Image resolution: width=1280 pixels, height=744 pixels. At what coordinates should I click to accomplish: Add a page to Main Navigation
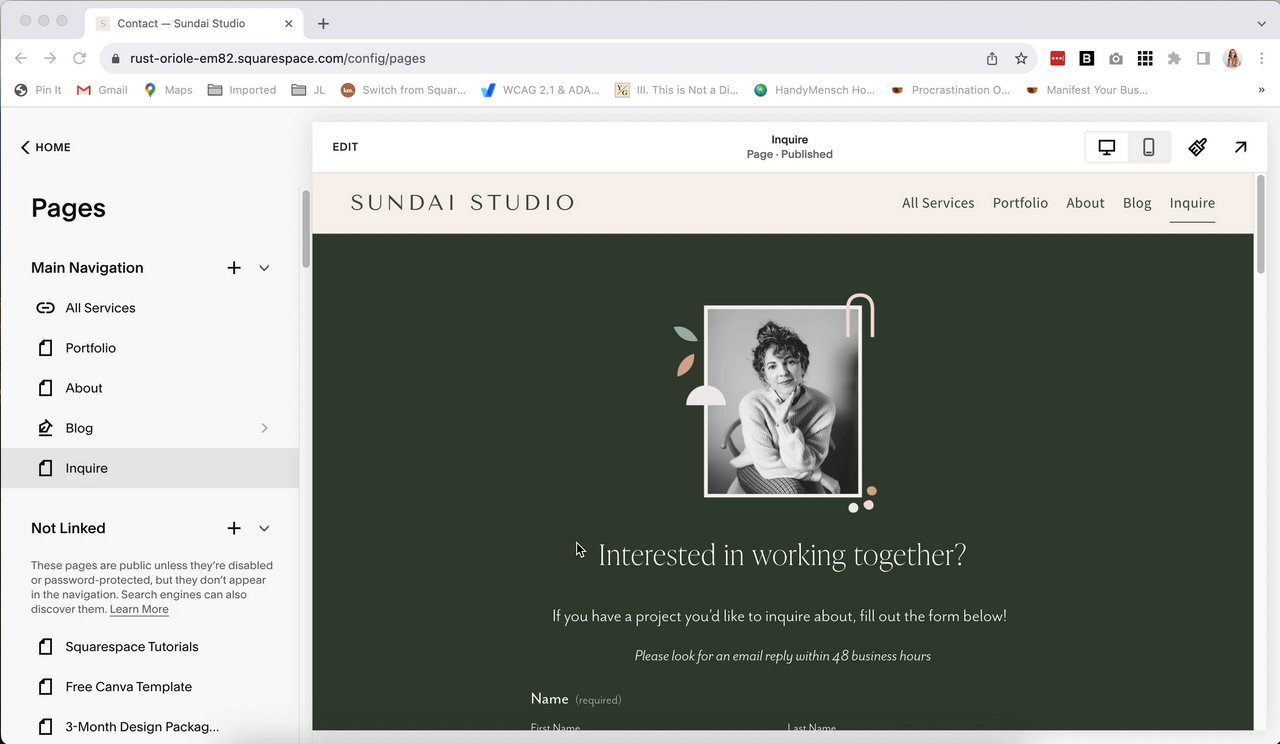(234, 268)
